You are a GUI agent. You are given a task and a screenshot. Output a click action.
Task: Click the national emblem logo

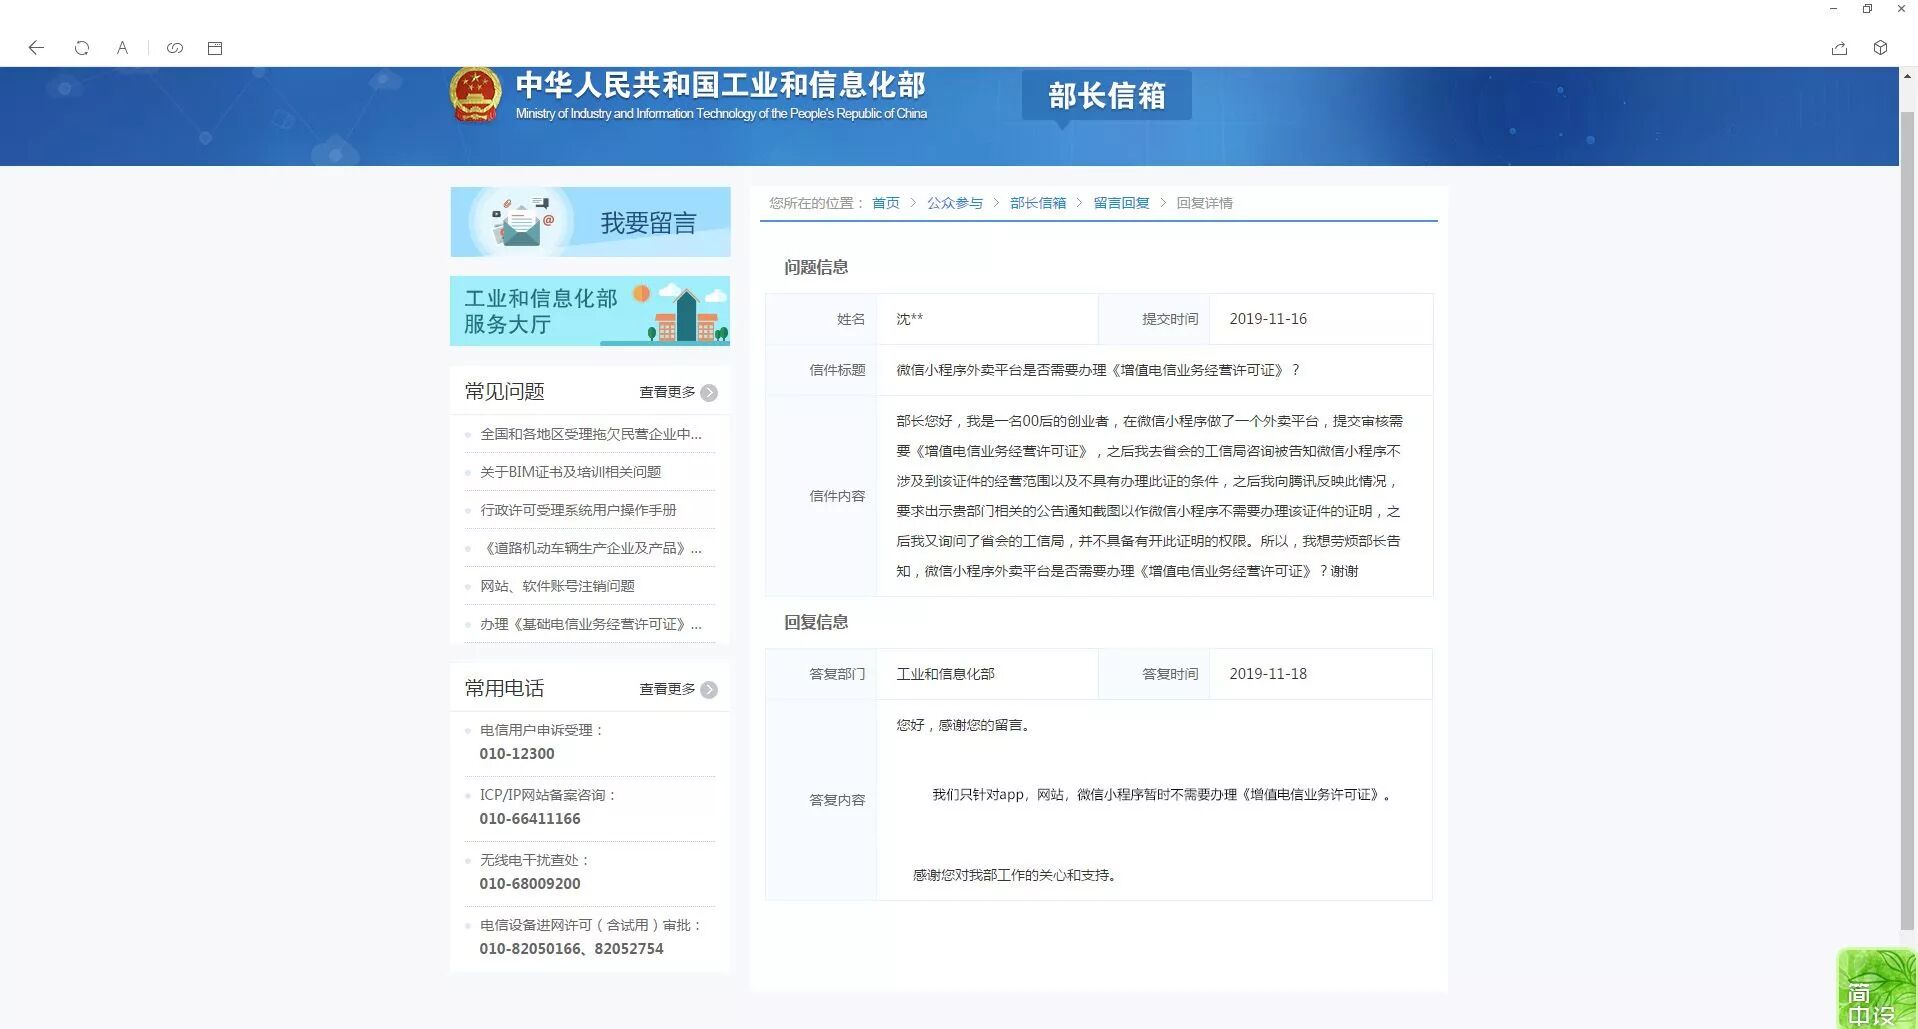click(x=475, y=96)
